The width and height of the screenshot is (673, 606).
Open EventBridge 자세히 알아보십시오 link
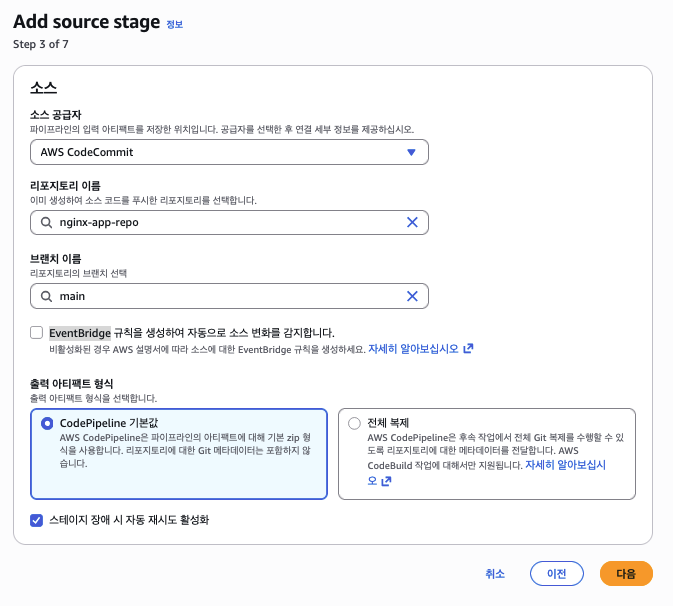click(x=413, y=349)
